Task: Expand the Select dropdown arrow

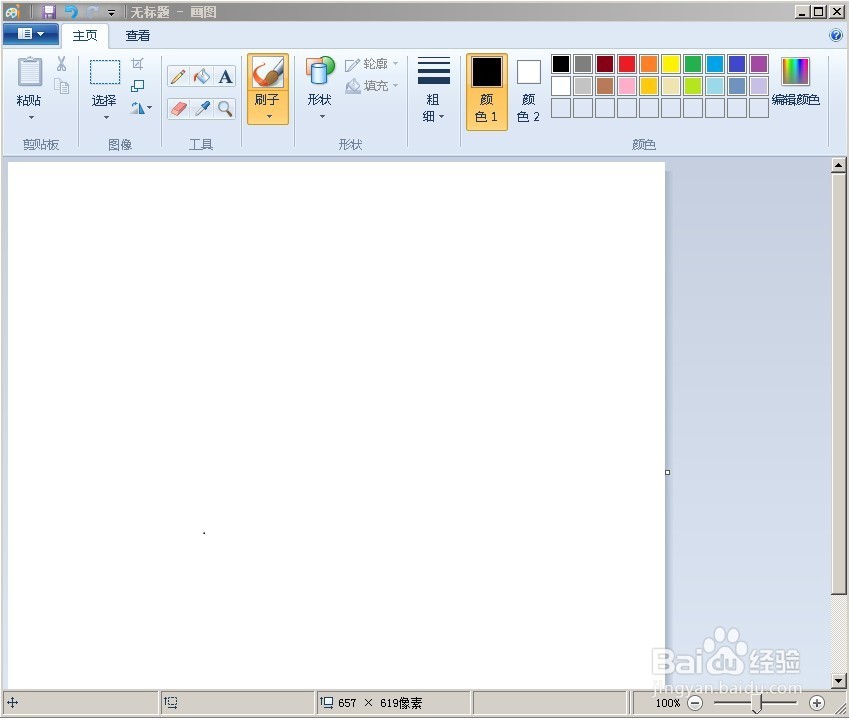Action: click(106, 118)
